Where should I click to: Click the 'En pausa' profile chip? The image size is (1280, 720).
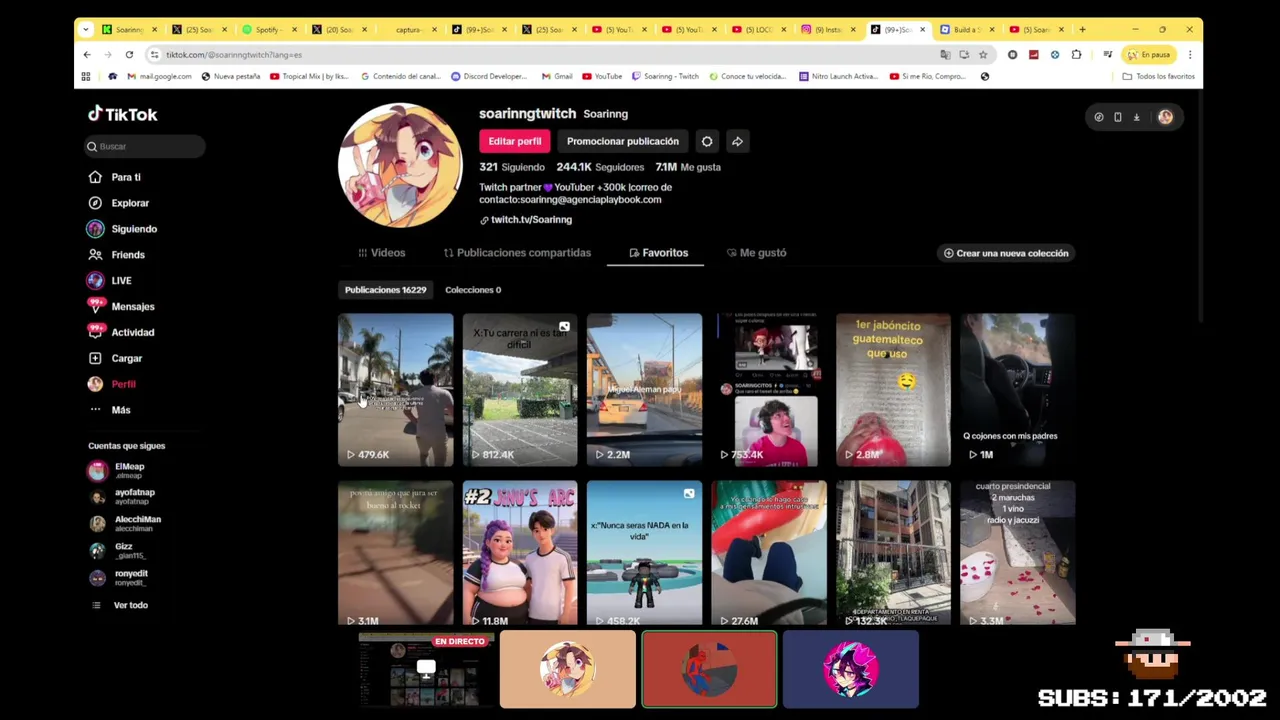click(x=1149, y=55)
